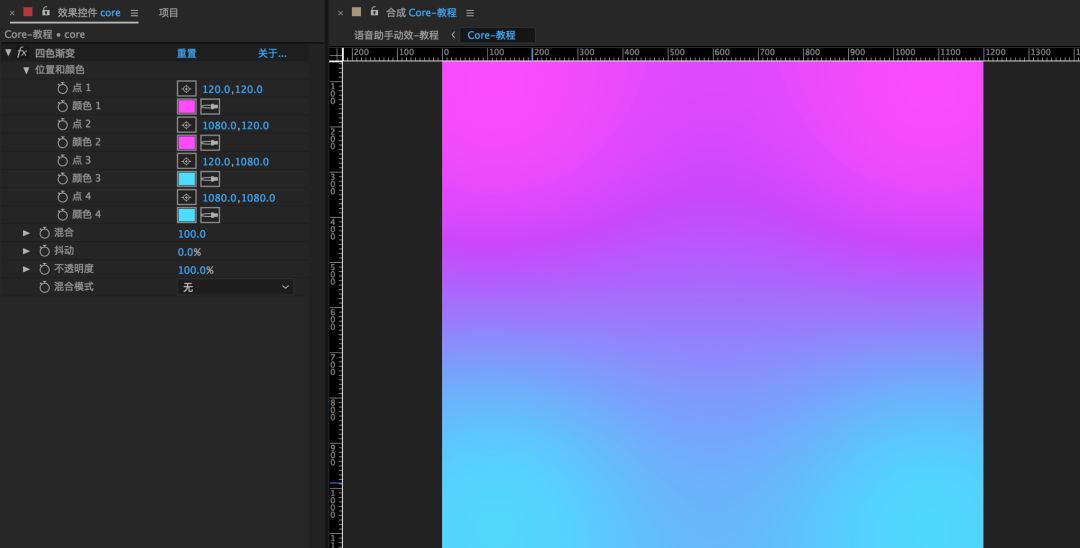This screenshot has width=1080, height=548.
Task: Open the 语音助手动效-教程 breadcrumb
Action: 396,35
